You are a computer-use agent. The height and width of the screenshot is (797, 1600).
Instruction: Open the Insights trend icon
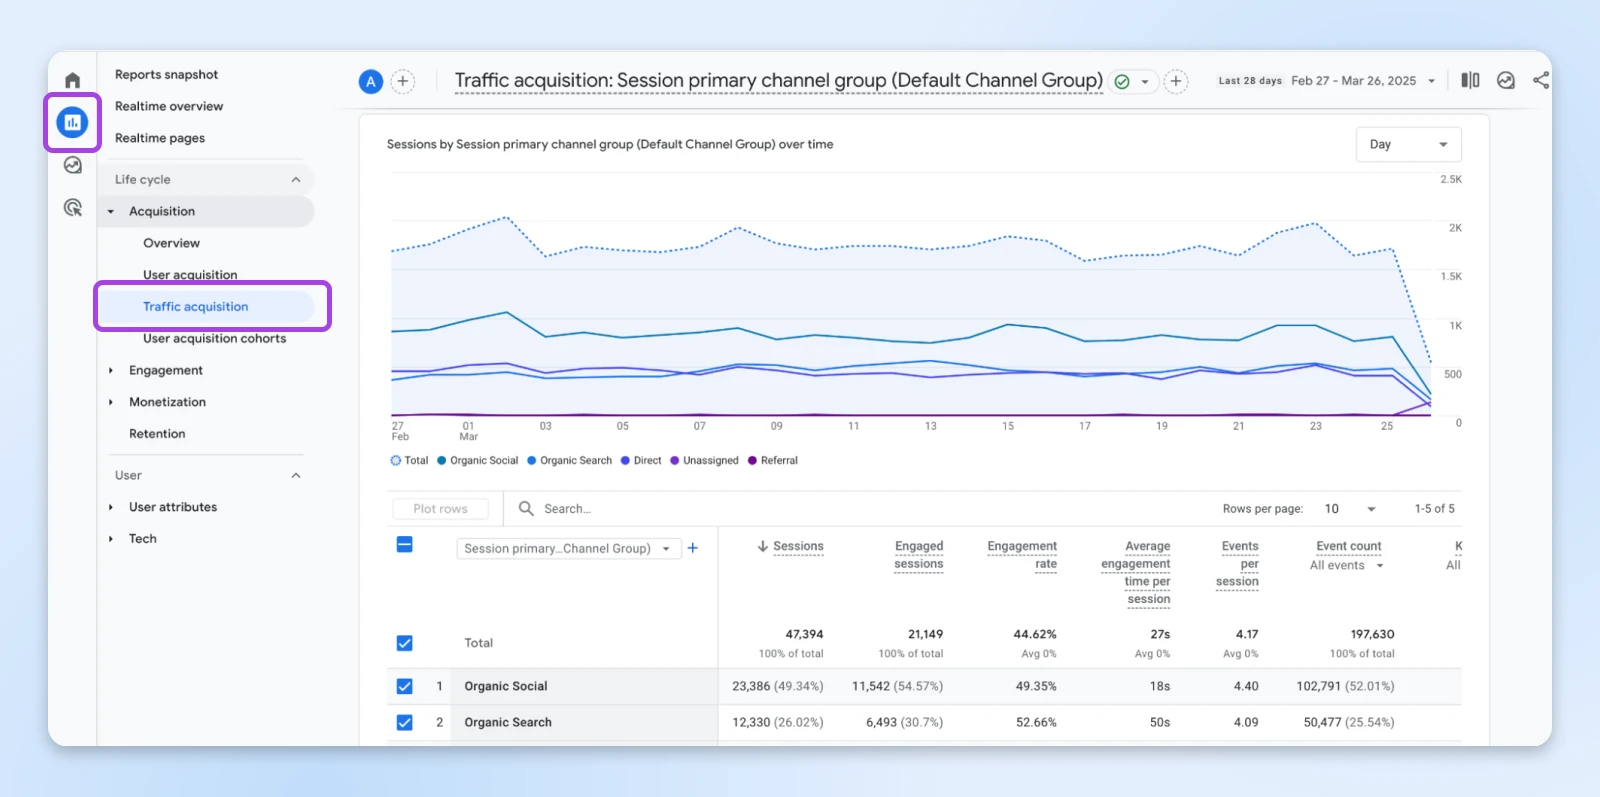coord(1506,80)
